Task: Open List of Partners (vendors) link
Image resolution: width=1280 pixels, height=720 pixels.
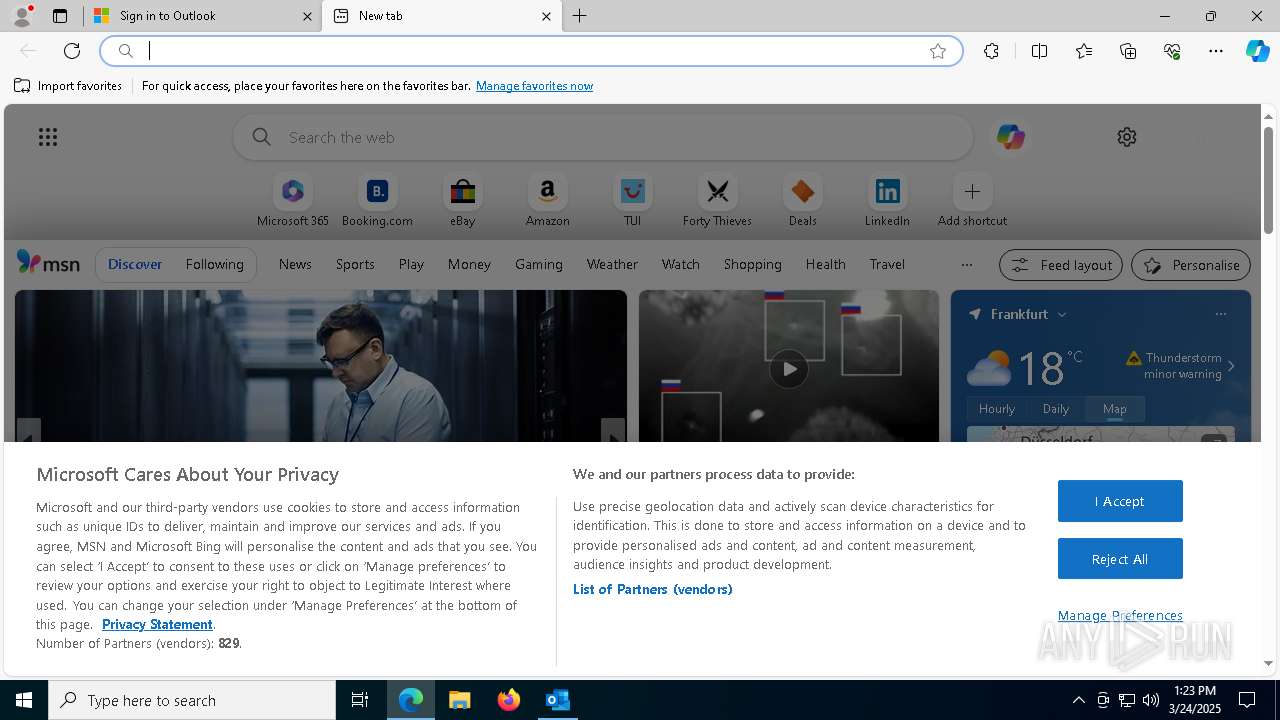Action: coord(652,589)
